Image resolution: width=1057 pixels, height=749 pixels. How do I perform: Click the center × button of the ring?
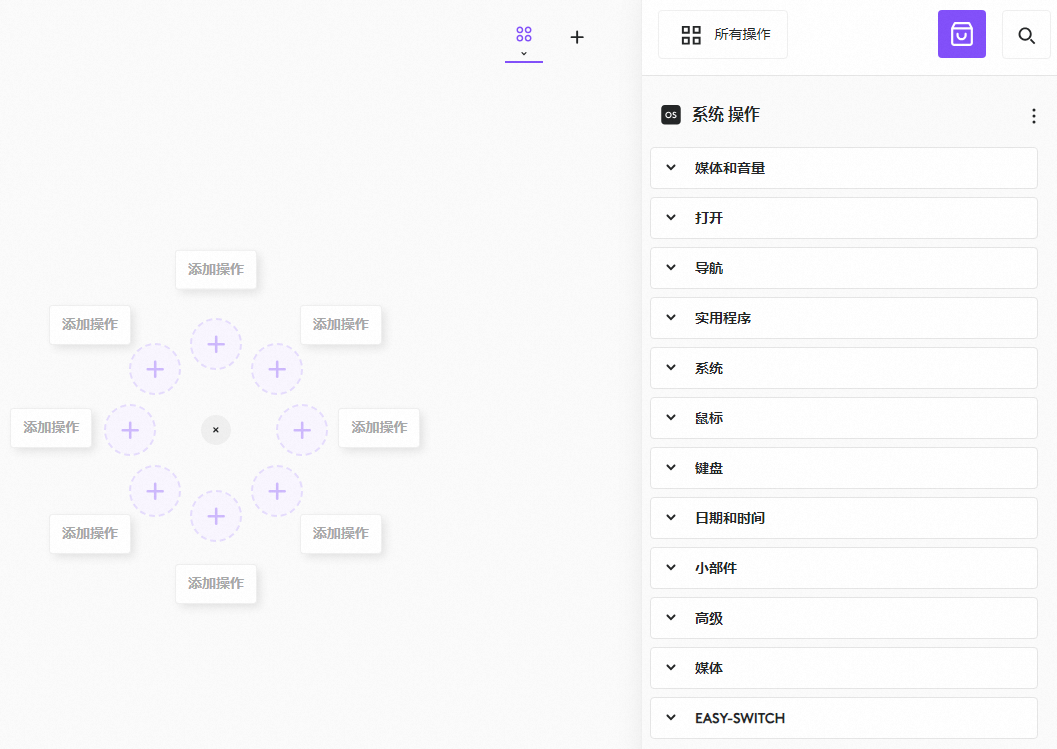click(216, 430)
